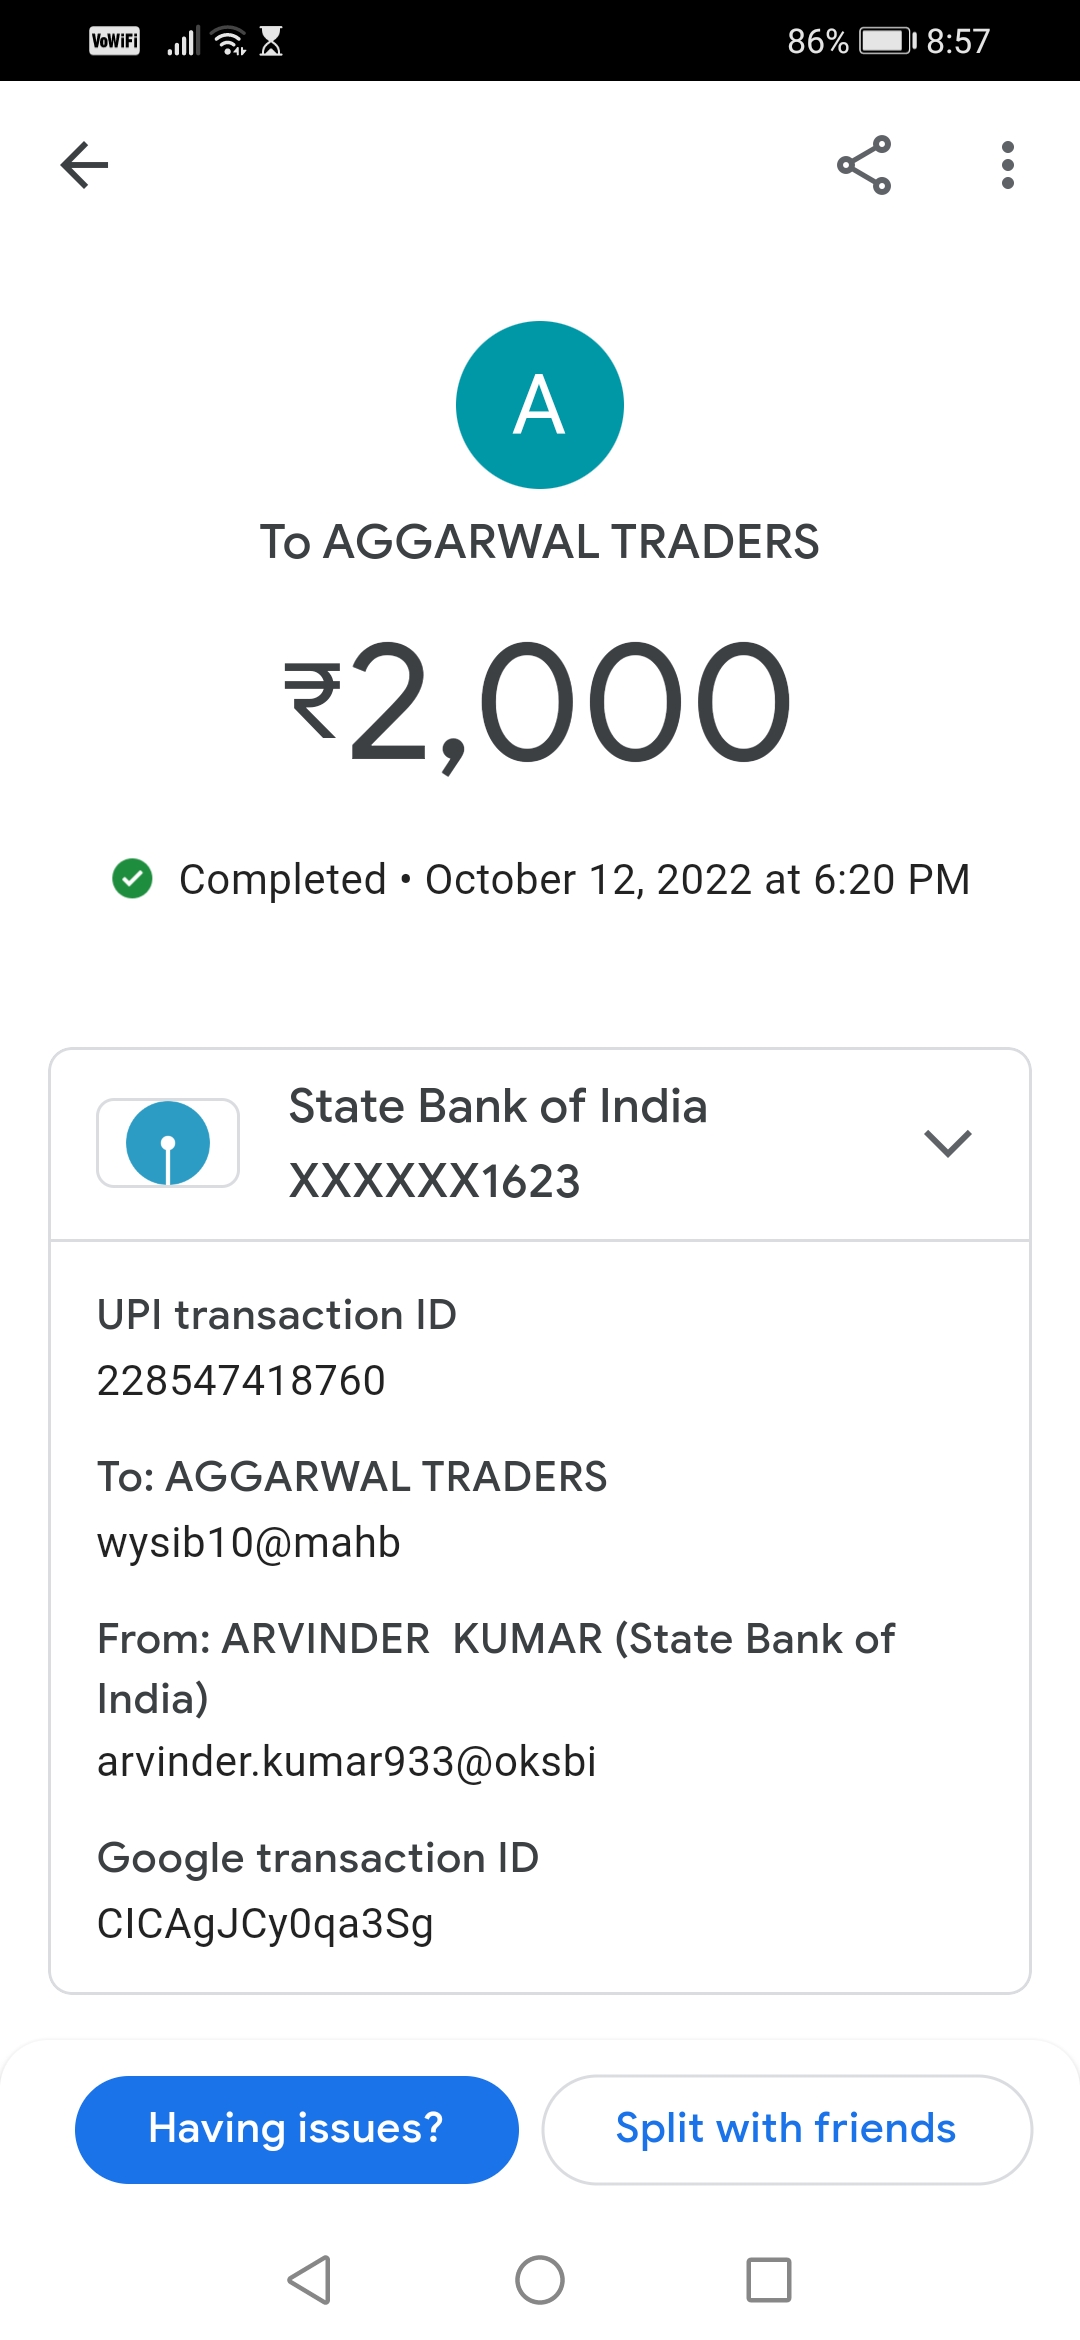Tap the Android back navigation triangle
1080x2340 pixels.
tap(309, 2280)
